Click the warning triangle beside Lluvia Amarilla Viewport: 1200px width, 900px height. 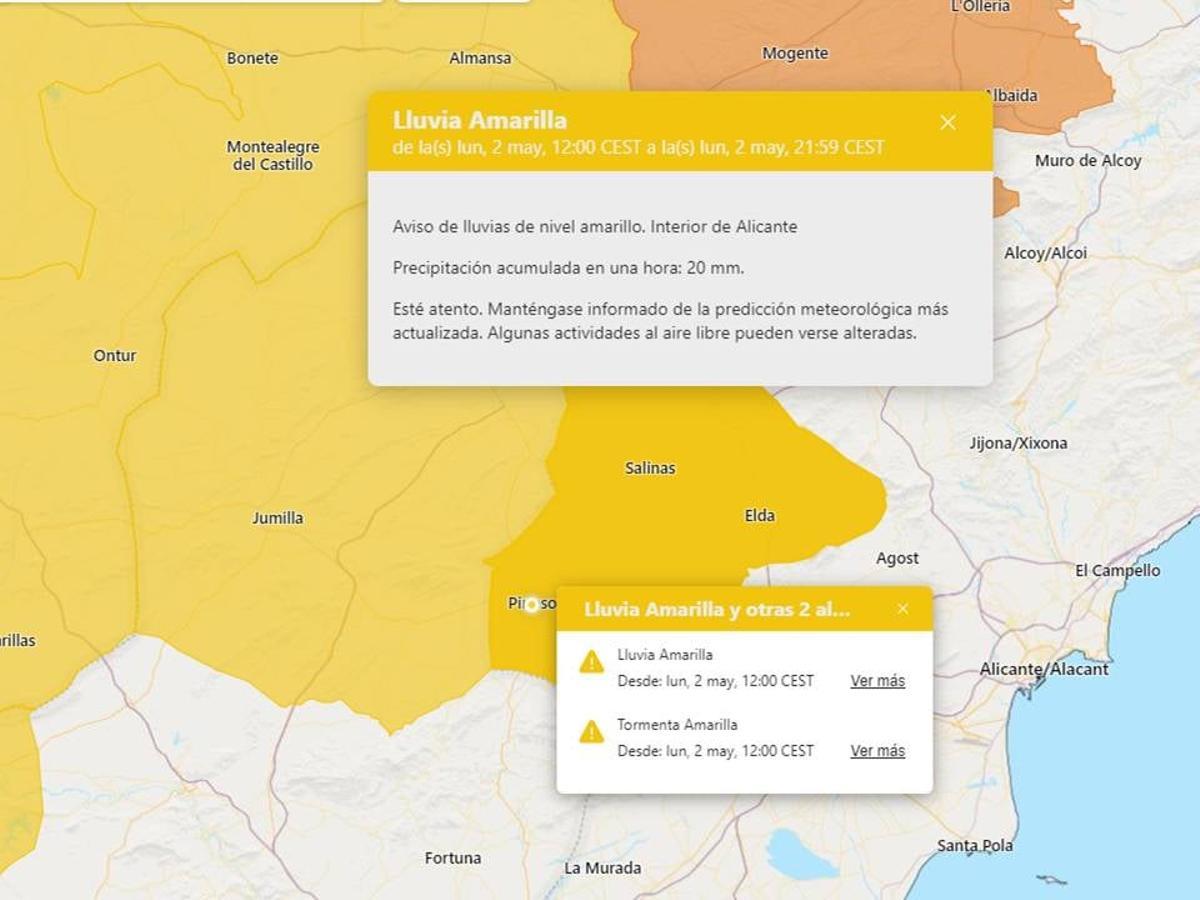pyautogui.click(x=591, y=662)
